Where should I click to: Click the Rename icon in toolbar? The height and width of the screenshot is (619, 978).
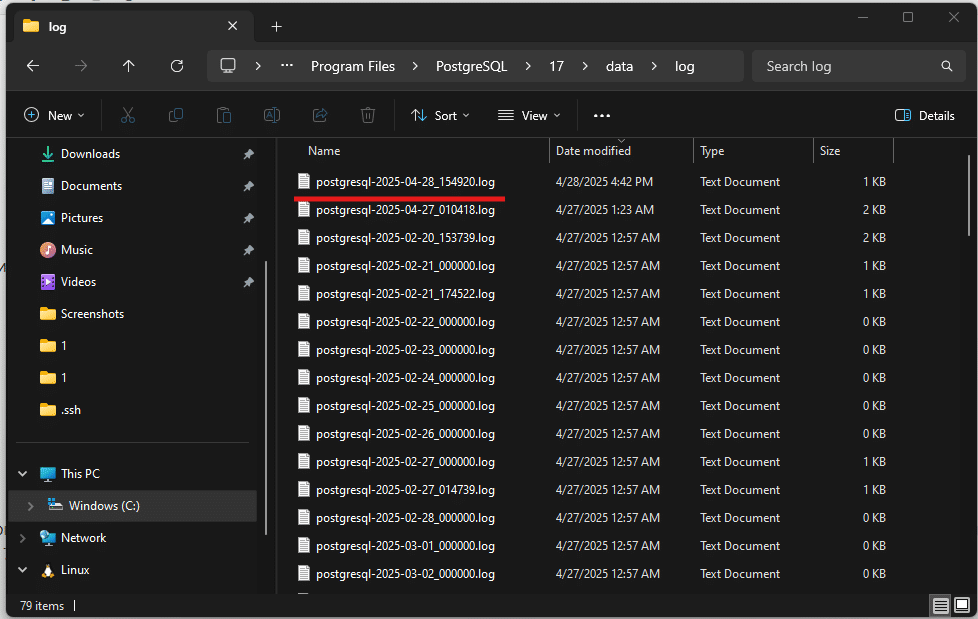point(272,115)
